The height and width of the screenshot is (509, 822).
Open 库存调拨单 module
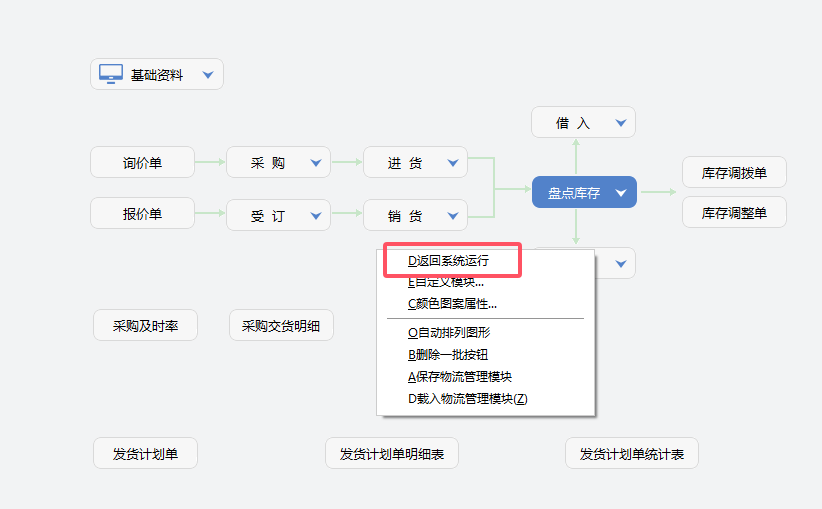coord(734,172)
